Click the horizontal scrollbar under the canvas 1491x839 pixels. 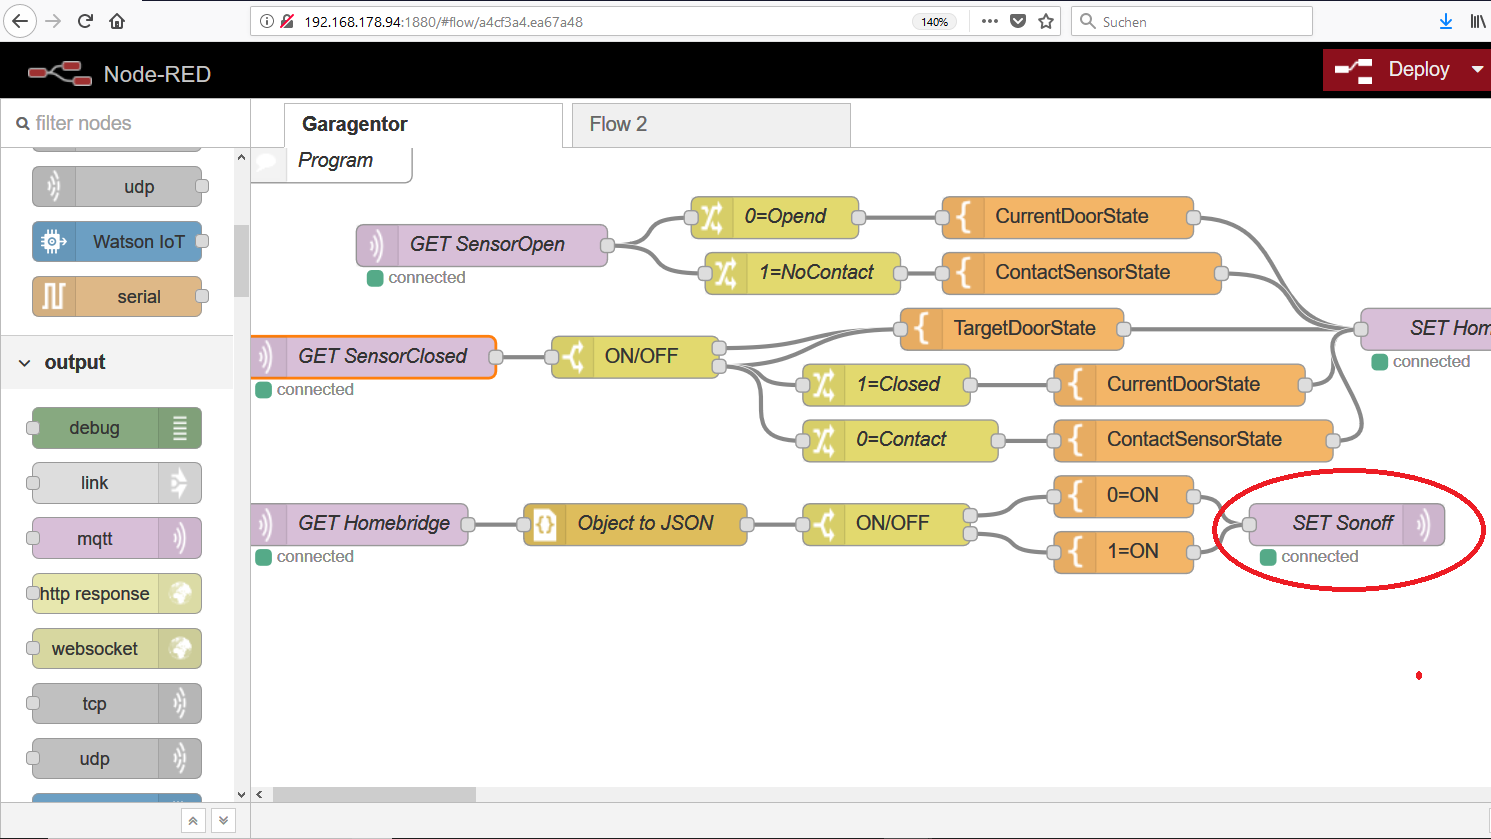coord(374,794)
